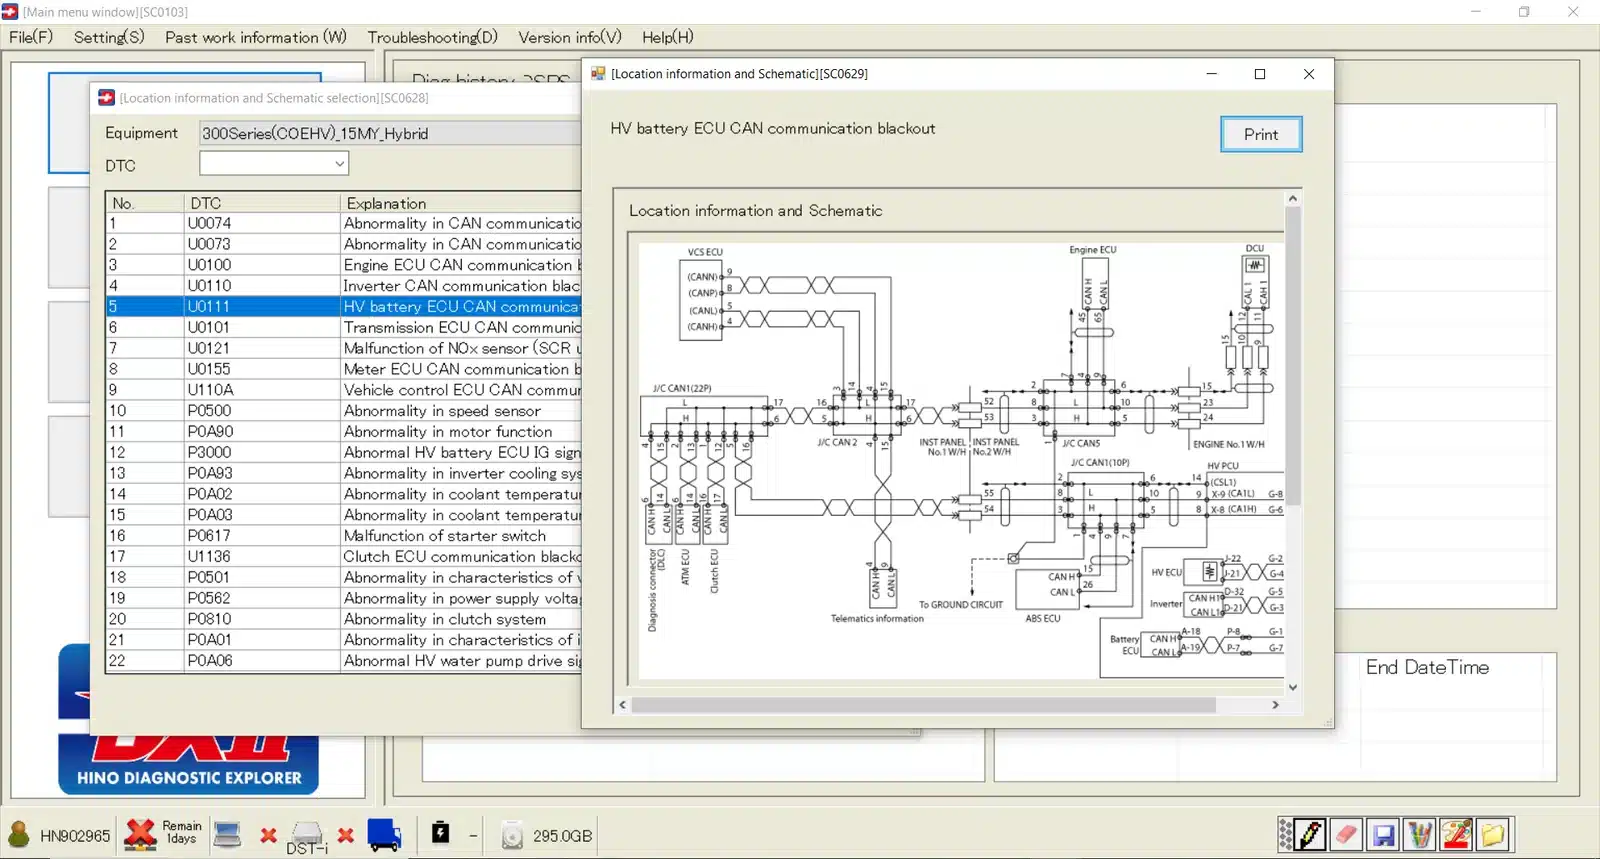The height and width of the screenshot is (859, 1600).
Task: Click the laptop computer status icon
Action: pyautogui.click(x=228, y=834)
